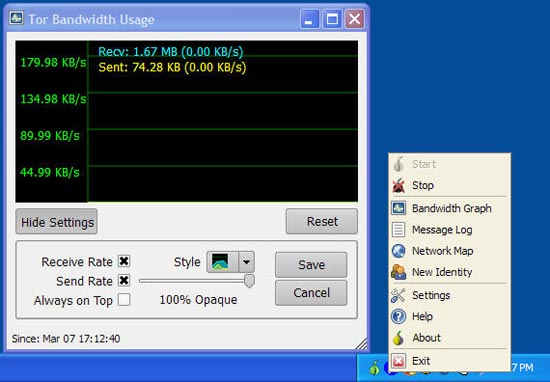This screenshot has height=382, width=550.
Task: Click the New Identity people icon
Action: pos(399,272)
